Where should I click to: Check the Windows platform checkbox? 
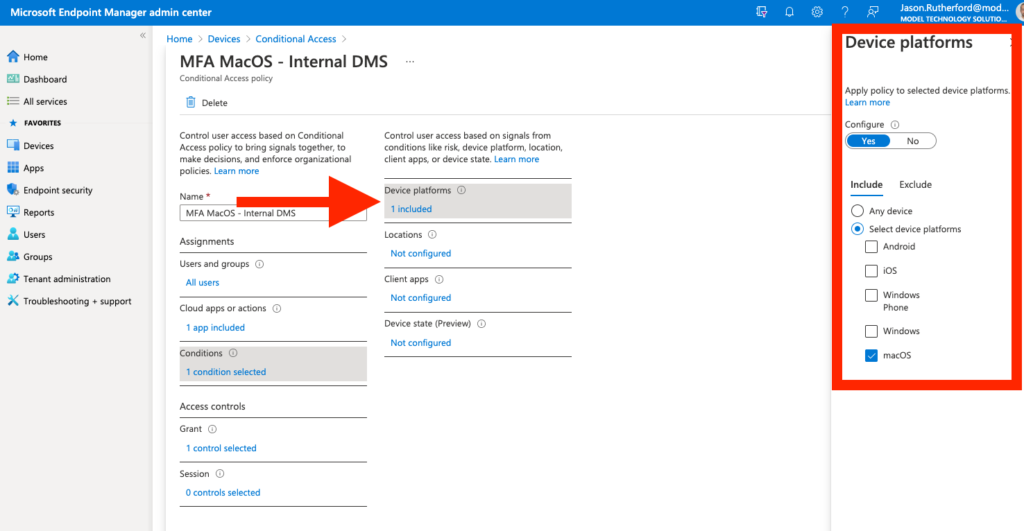tap(871, 331)
